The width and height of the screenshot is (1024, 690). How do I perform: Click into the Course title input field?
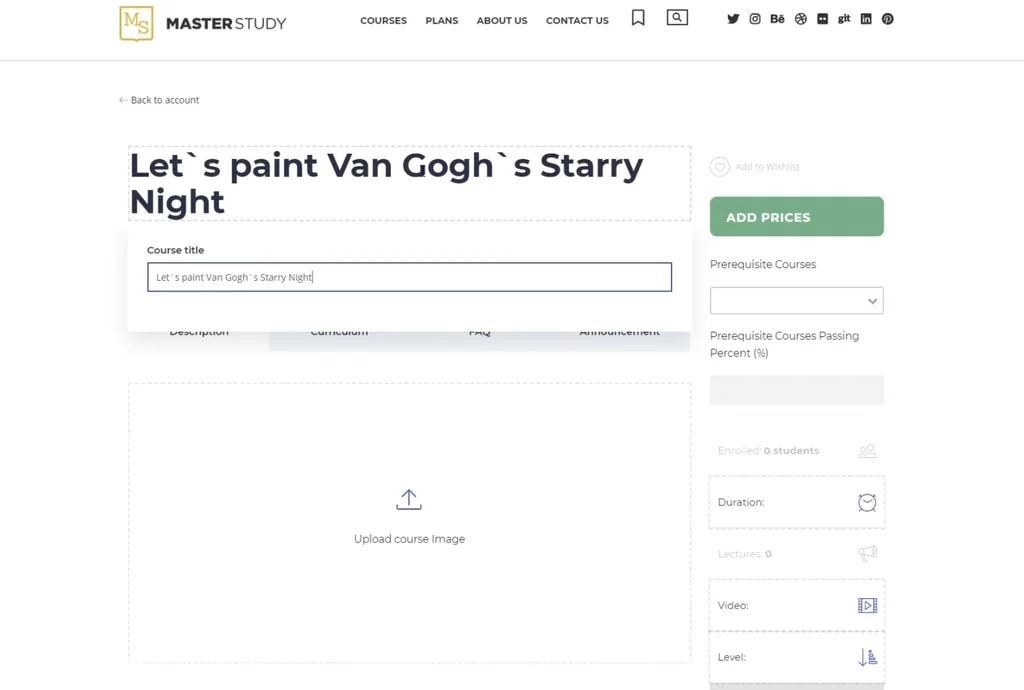tap(409, 277)
